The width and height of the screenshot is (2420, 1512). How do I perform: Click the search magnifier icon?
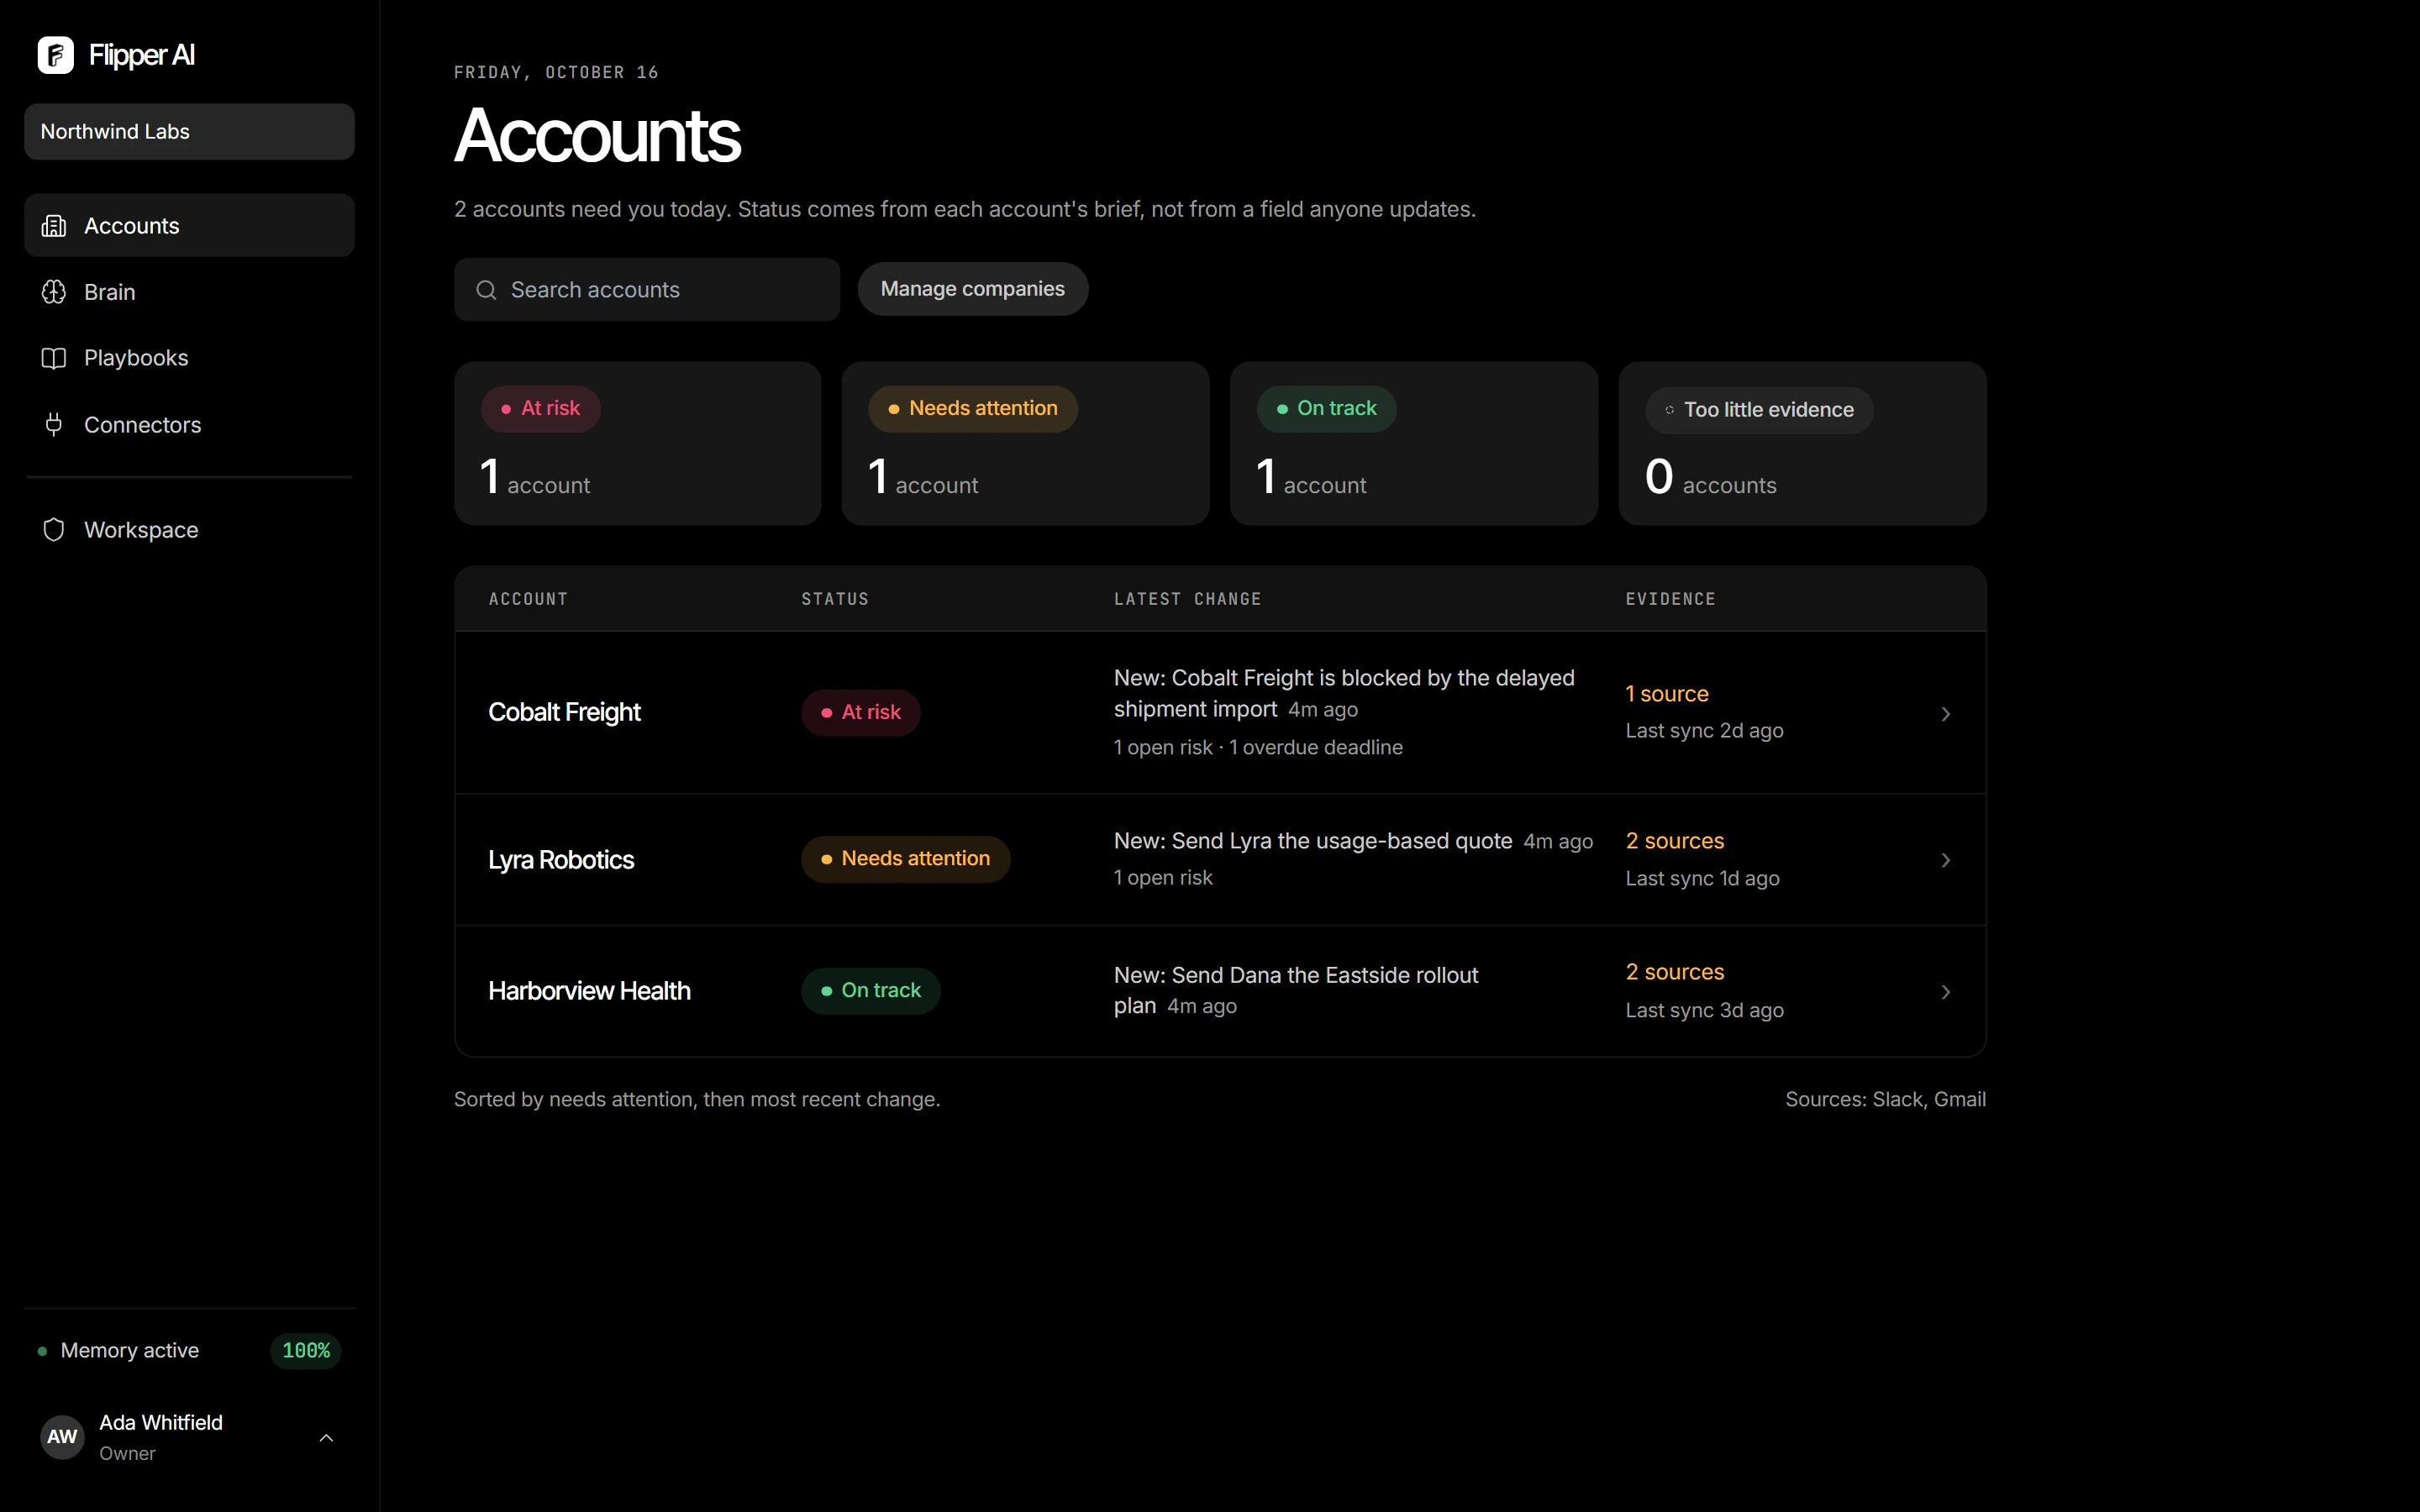[486, 290]
